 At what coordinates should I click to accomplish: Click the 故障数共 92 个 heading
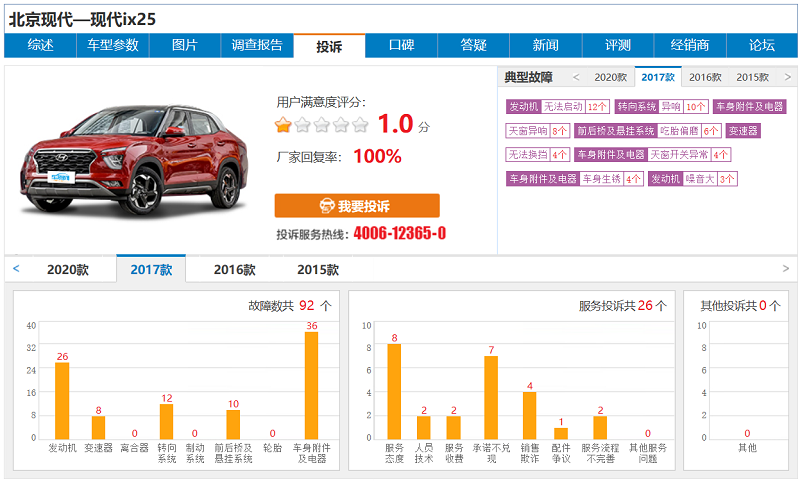click(290, 306)
